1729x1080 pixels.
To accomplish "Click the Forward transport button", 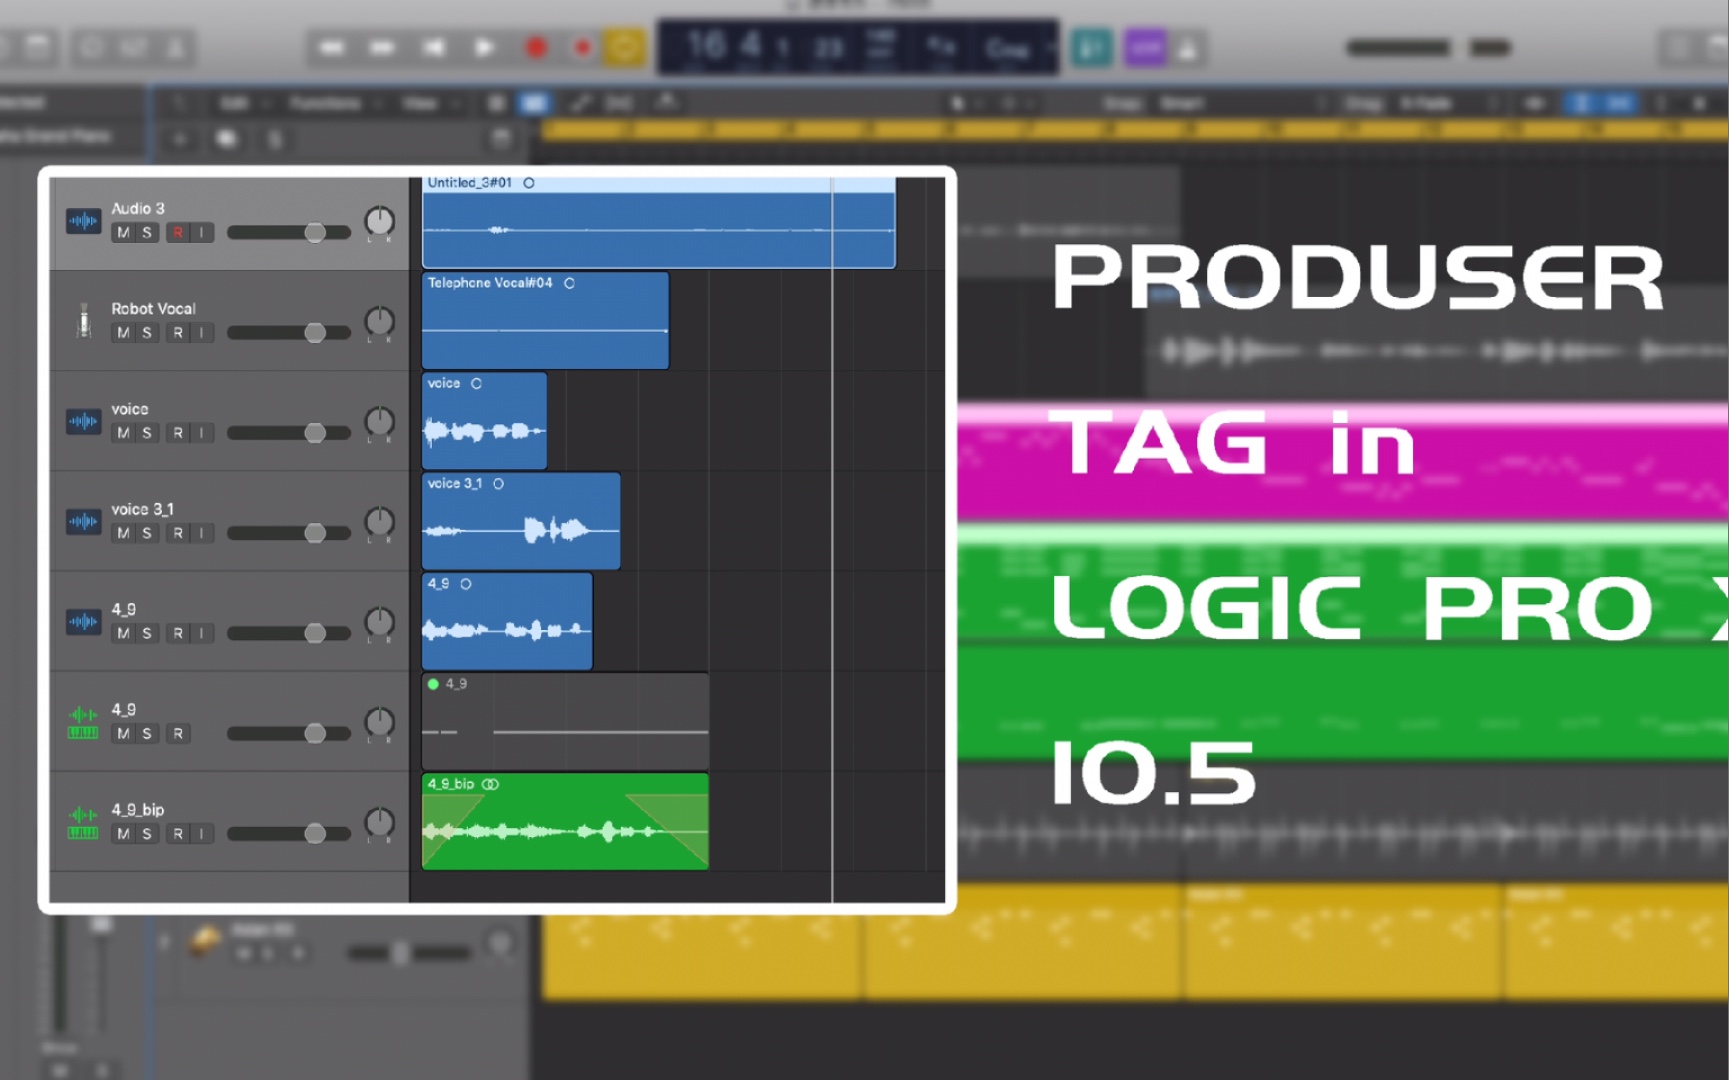I will [382, 47].
